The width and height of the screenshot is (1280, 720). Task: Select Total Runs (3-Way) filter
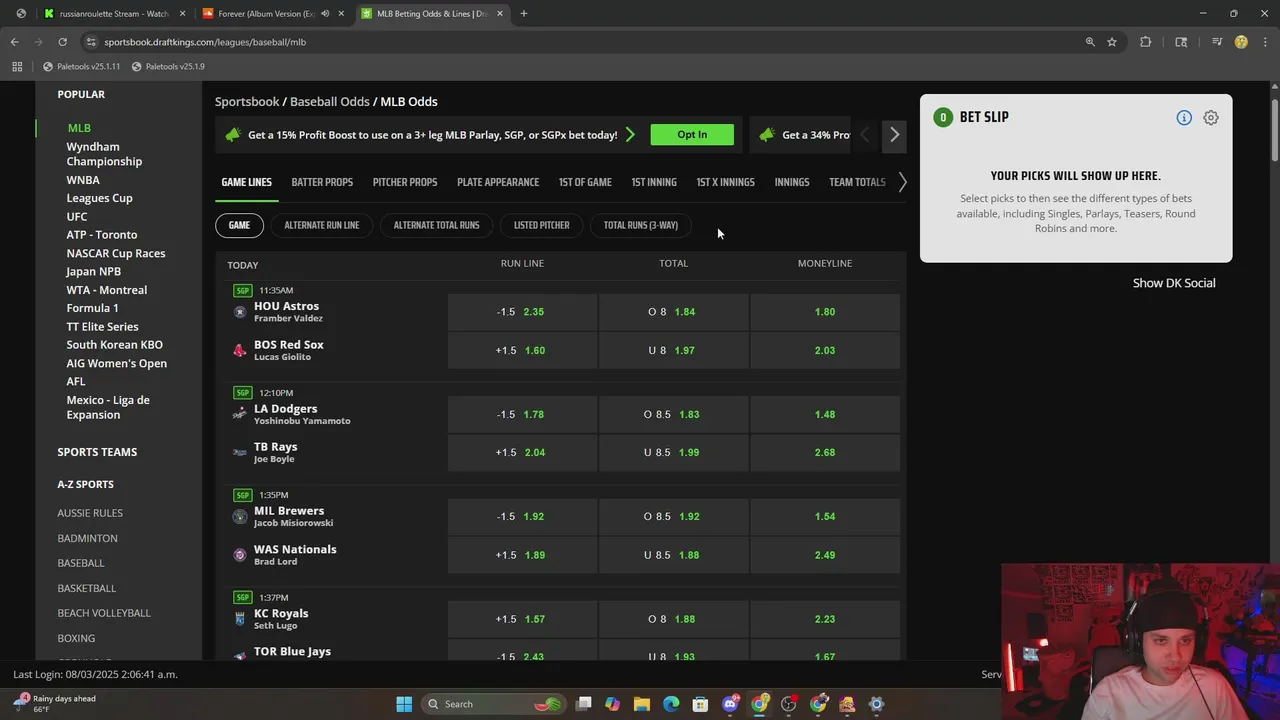point(640,225)
